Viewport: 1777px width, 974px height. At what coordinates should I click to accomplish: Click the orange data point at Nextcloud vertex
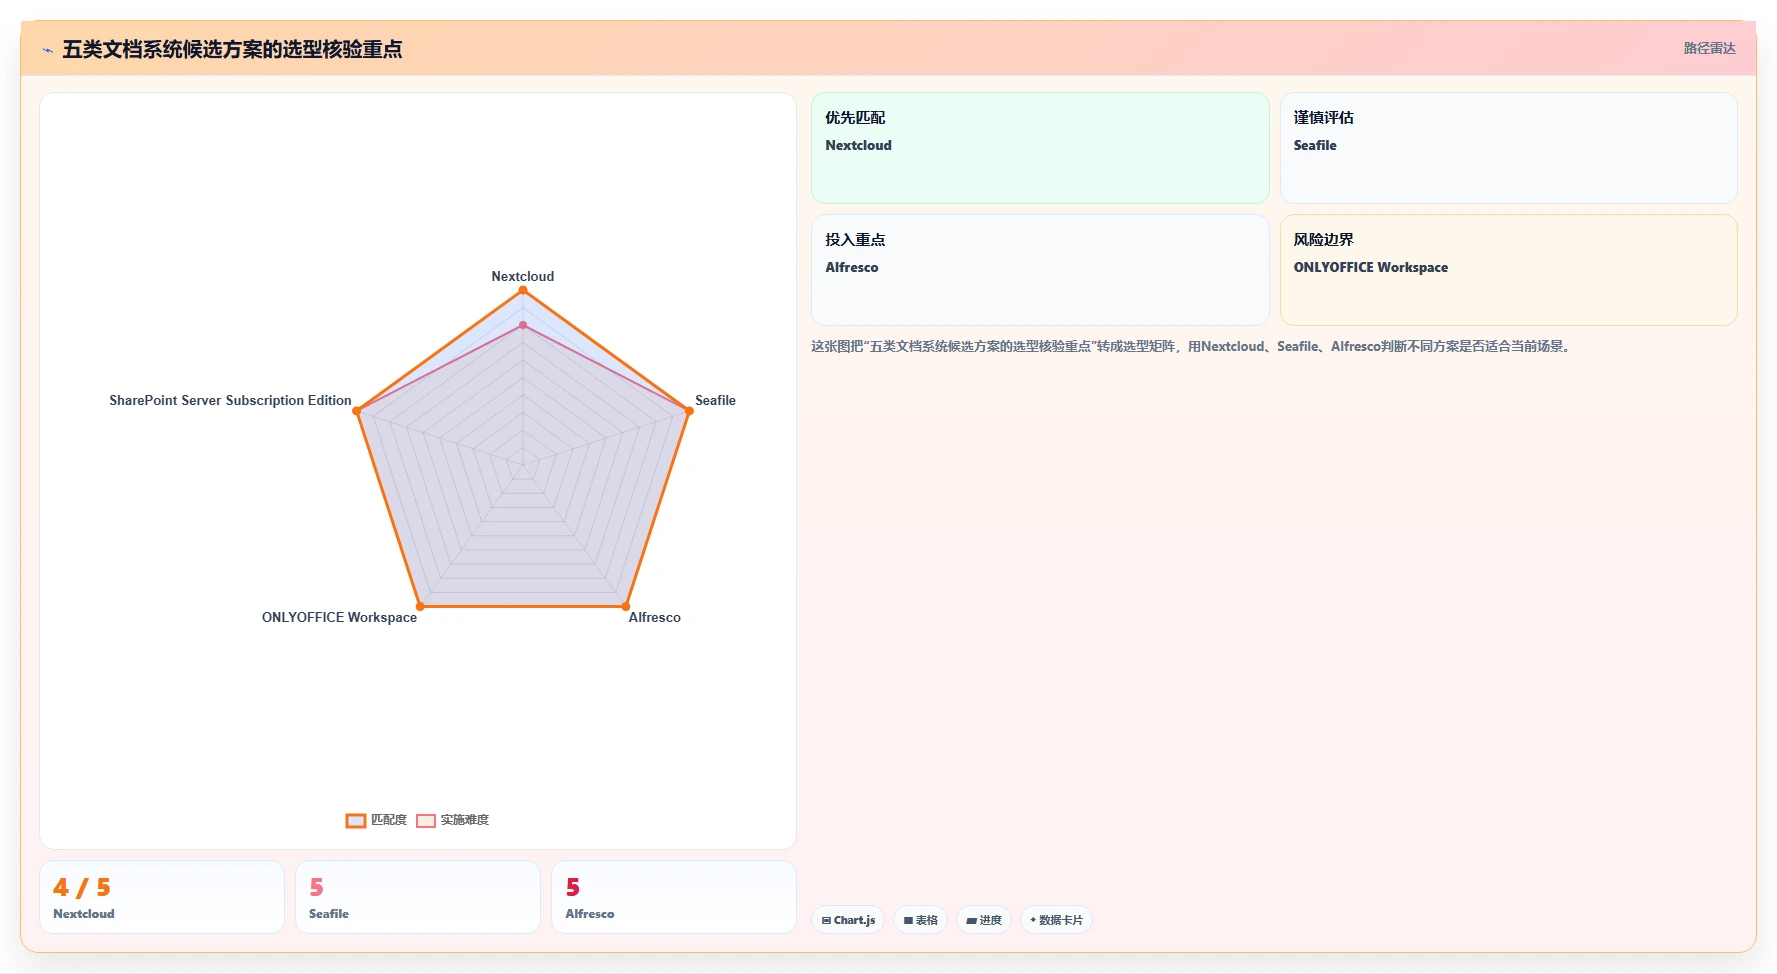point(522,290)
